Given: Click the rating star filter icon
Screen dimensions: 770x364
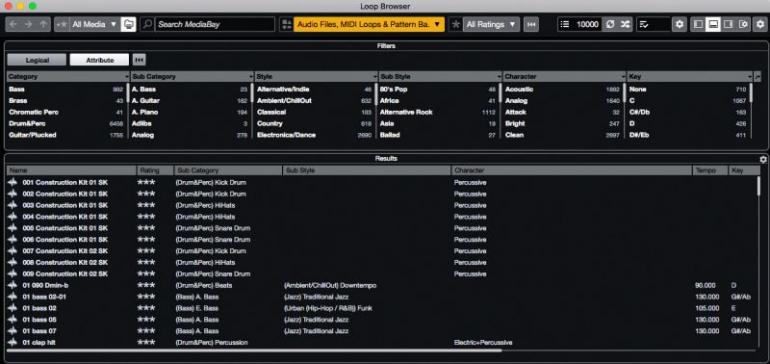Looking at the screenshot, I should 456,24.
